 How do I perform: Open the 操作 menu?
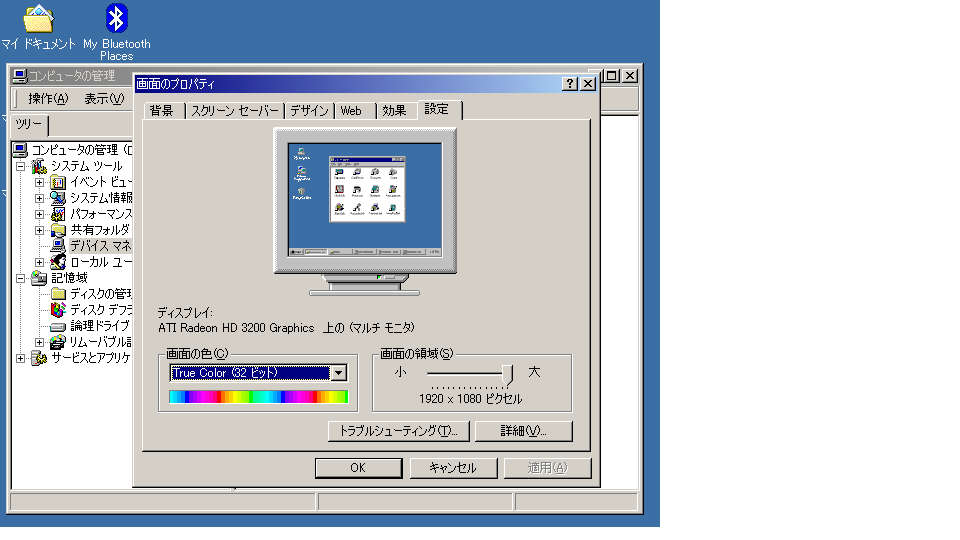pos(48,98)
